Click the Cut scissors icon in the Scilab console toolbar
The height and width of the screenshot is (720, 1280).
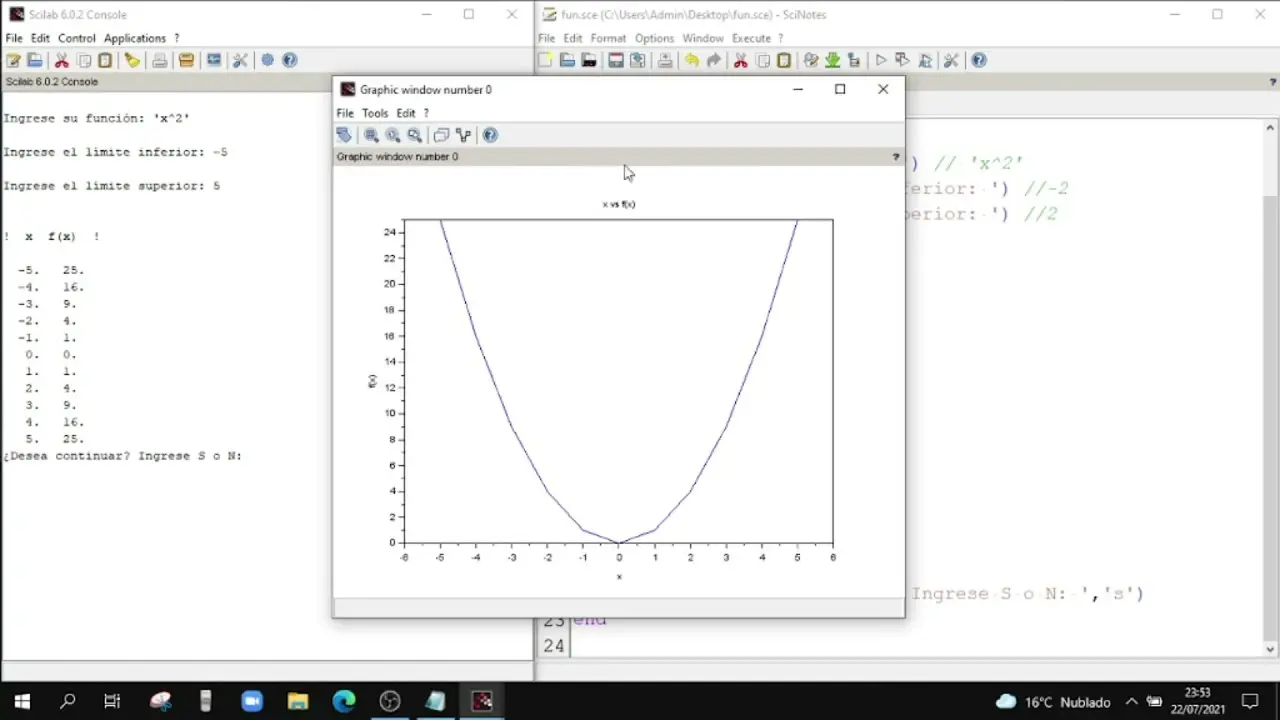tap(61, 61)
